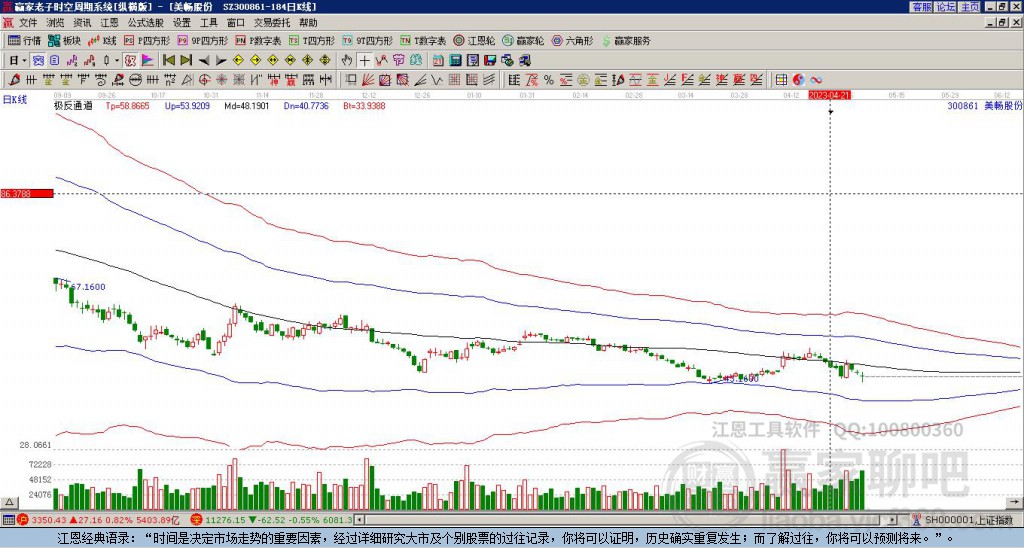Image resolution: width=1024 pixels, height=548 pixels.
Task: Click the black left arrow icon
Action: (204, 61)
